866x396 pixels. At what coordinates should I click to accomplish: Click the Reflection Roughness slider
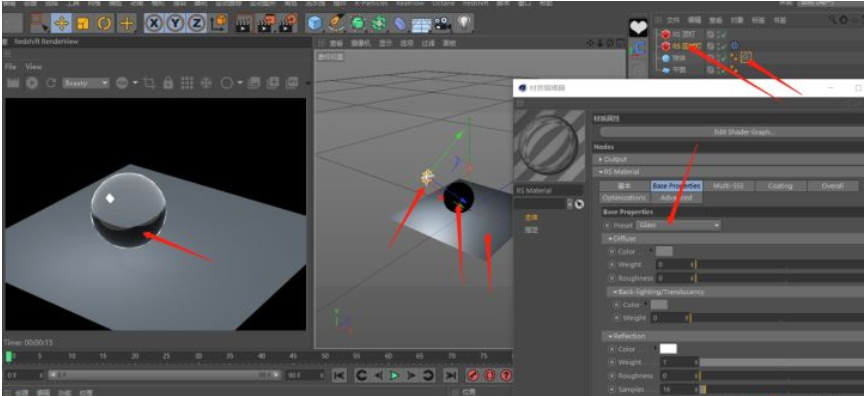(782, 376)
